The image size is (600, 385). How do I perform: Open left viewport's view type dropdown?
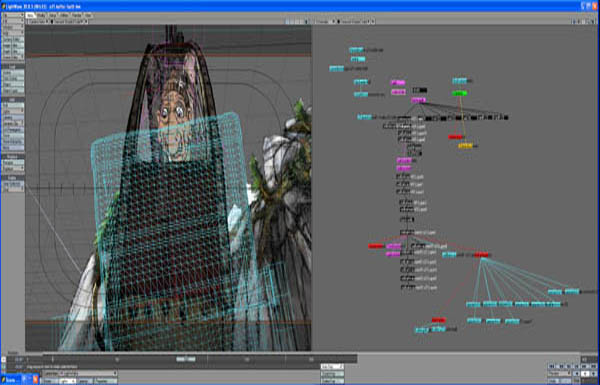point(38,22)
